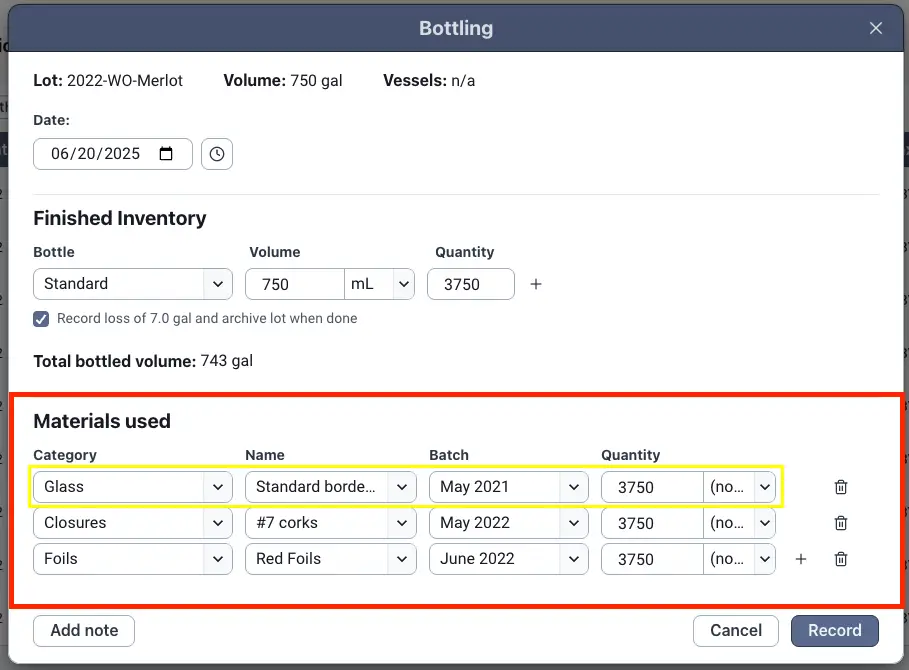Open the Foils category dropdown
Image resolution: width=909 pixels, height=670 pixels.
[x=133, y=559]
